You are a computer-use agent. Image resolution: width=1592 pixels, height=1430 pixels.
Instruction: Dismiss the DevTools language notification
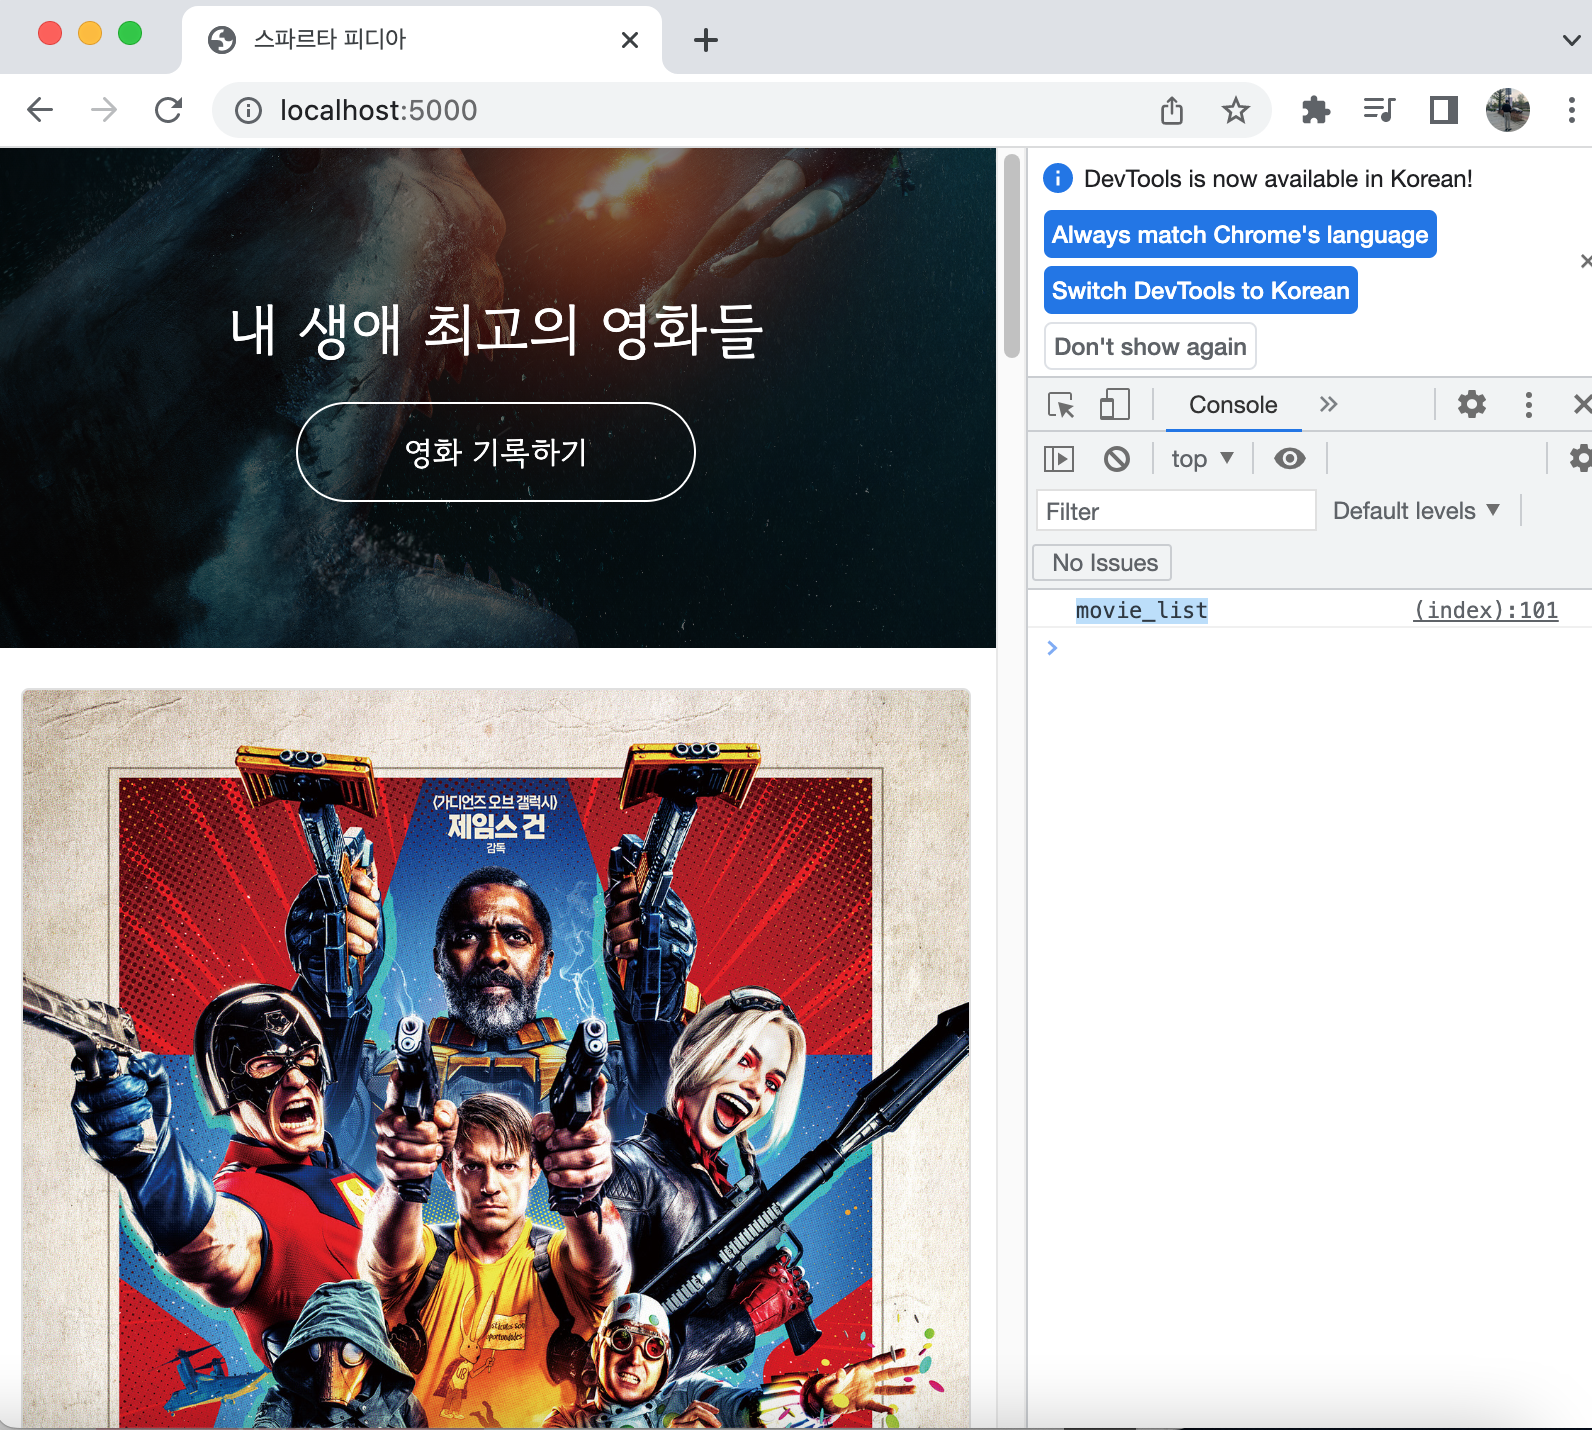coord(1584,262)
